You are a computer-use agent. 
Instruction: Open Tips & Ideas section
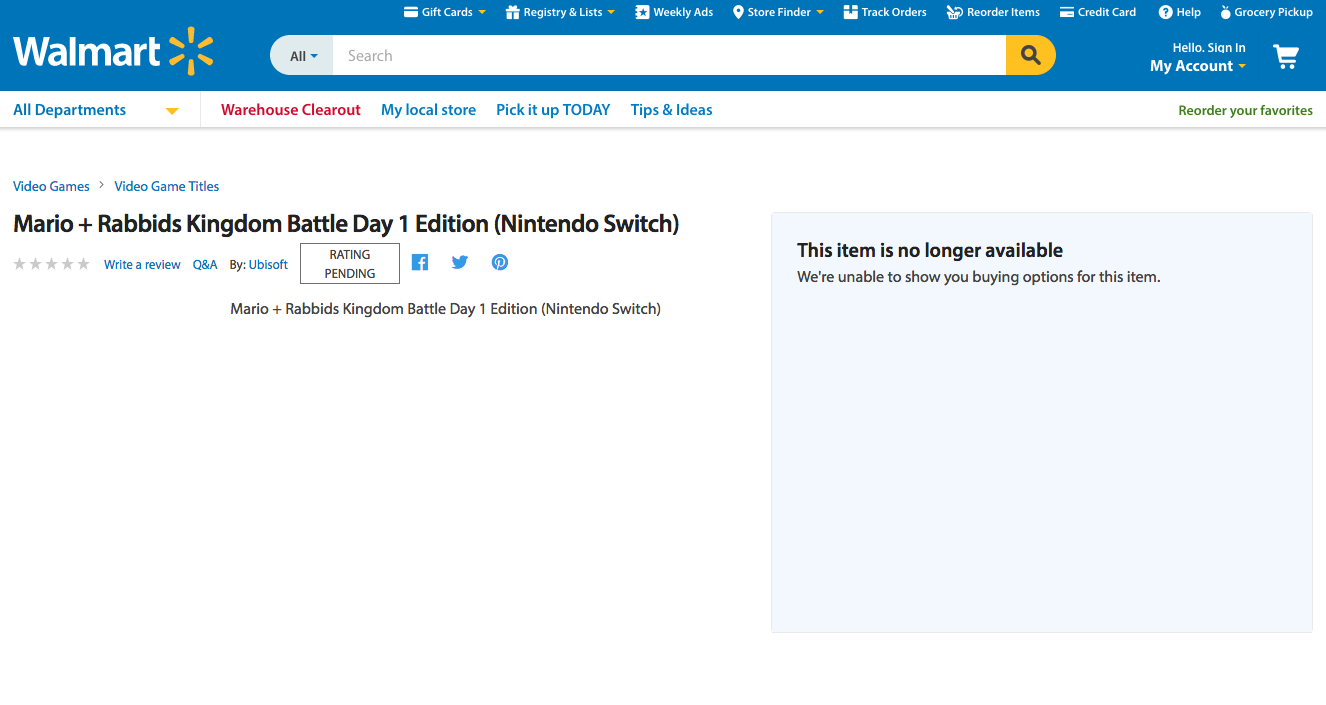tap(672, 110)
